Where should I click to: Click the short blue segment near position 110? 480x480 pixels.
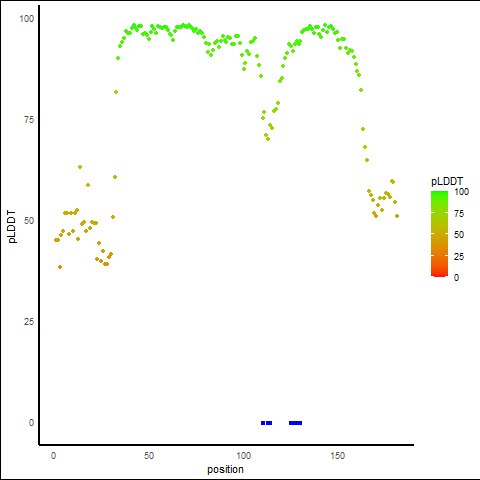[263, 423]
